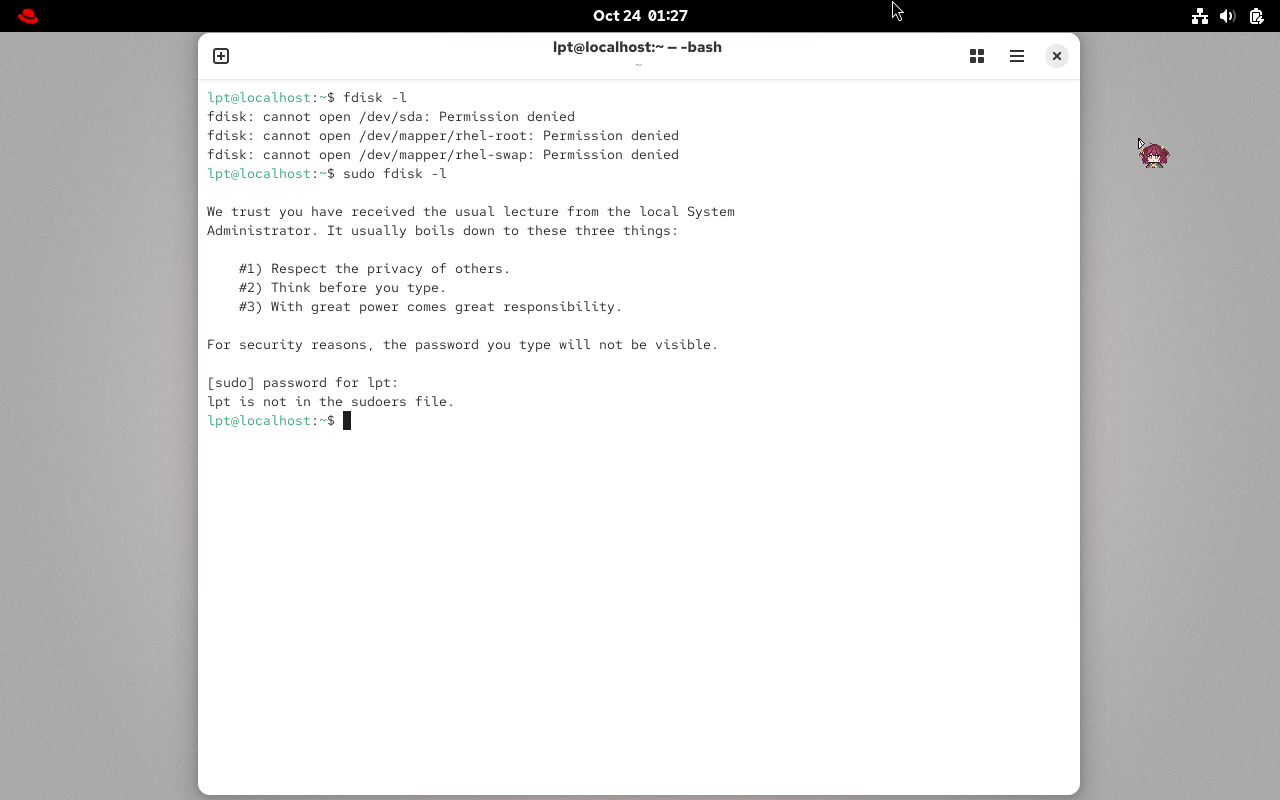
Task: Open a new terminal tab
Action: tap(221, 56)
